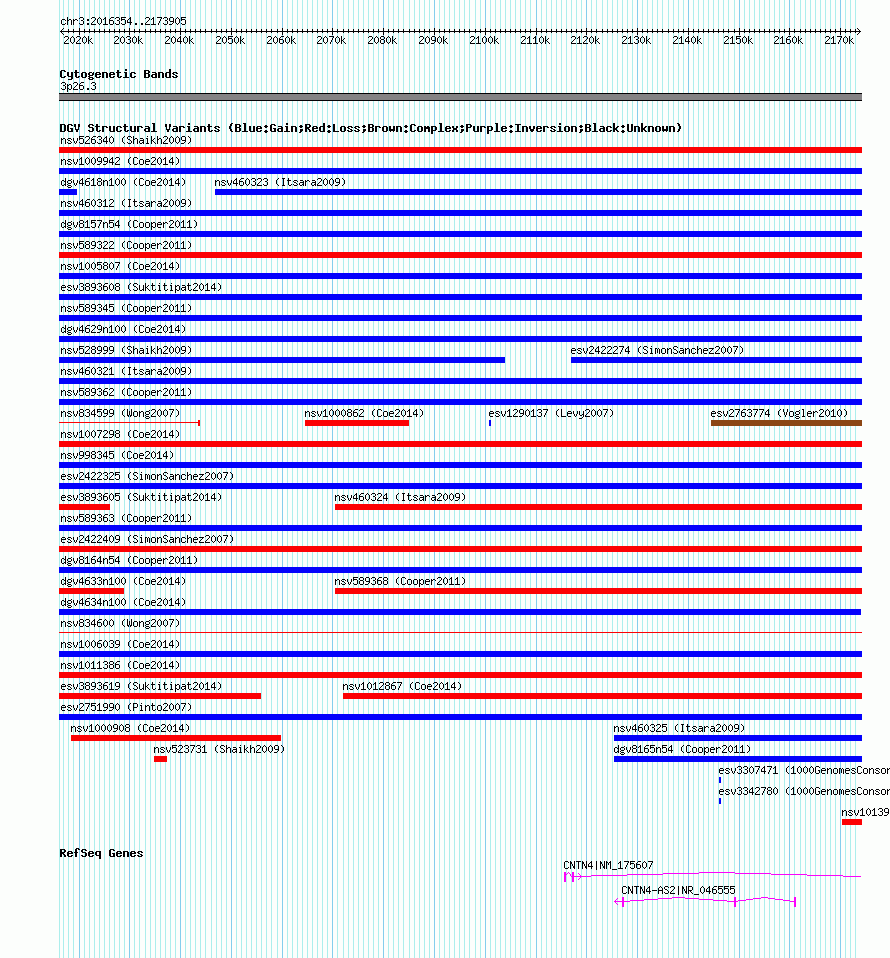Click dgv4634n100 (Coe2014) label
This screenshot has height=958, width=890.
tap(123, 602)
